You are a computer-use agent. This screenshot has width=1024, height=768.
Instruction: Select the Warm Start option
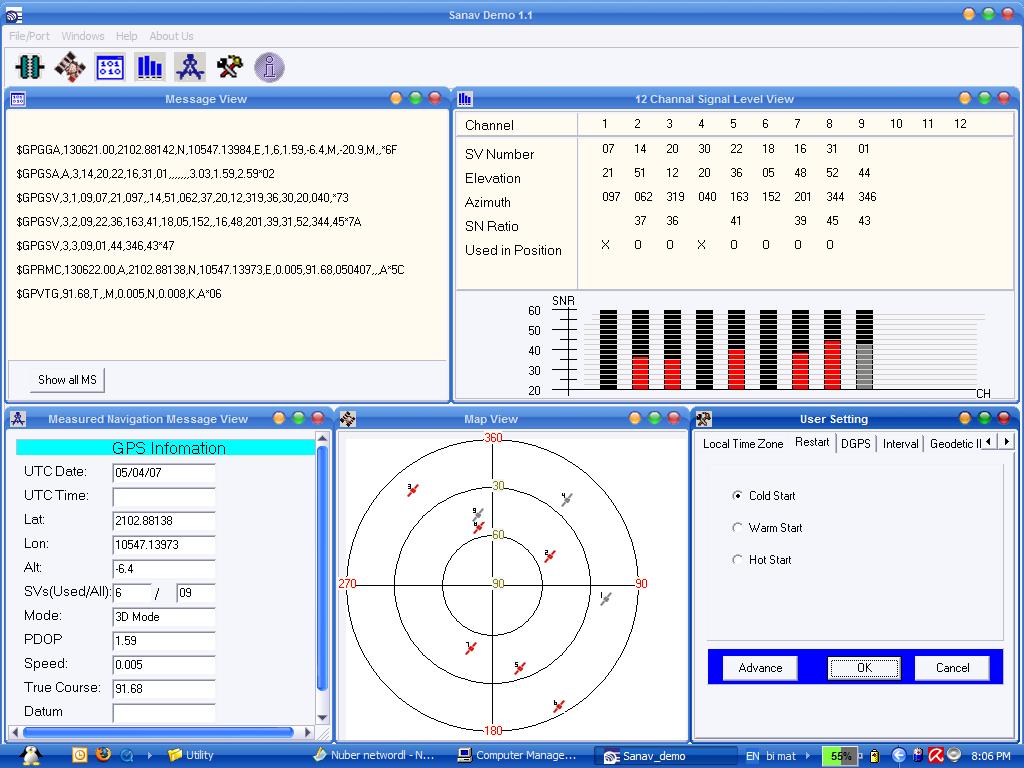pyautogui.click(x=738, y=528)
